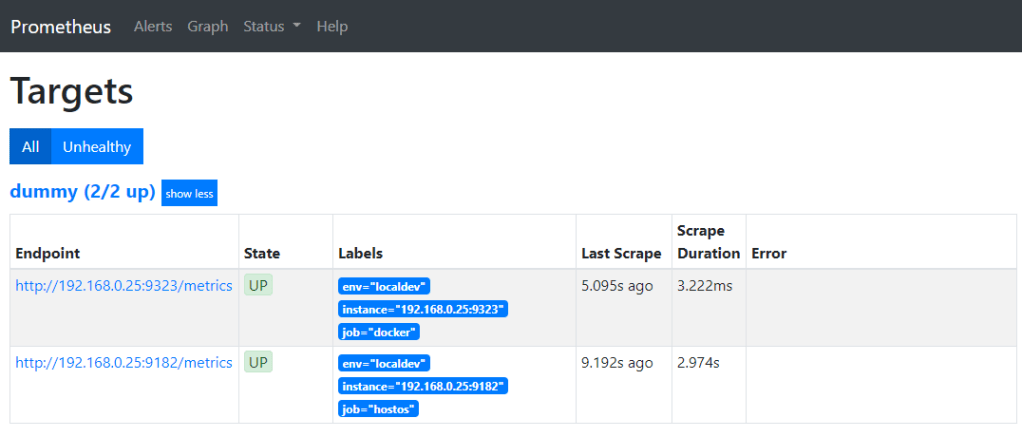Viewport: 1022px width, 437px height.
Task: Open the 192.168.0.25:9182 metrics endpoint
Action: pos(124,363)
